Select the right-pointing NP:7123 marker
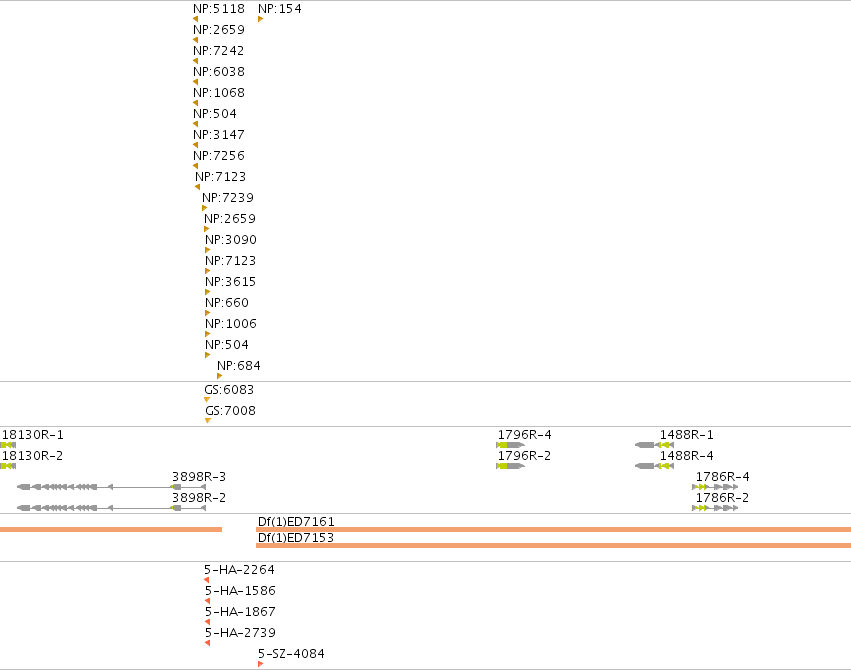This screenshot has height=670, width=851. click(207, 271)
